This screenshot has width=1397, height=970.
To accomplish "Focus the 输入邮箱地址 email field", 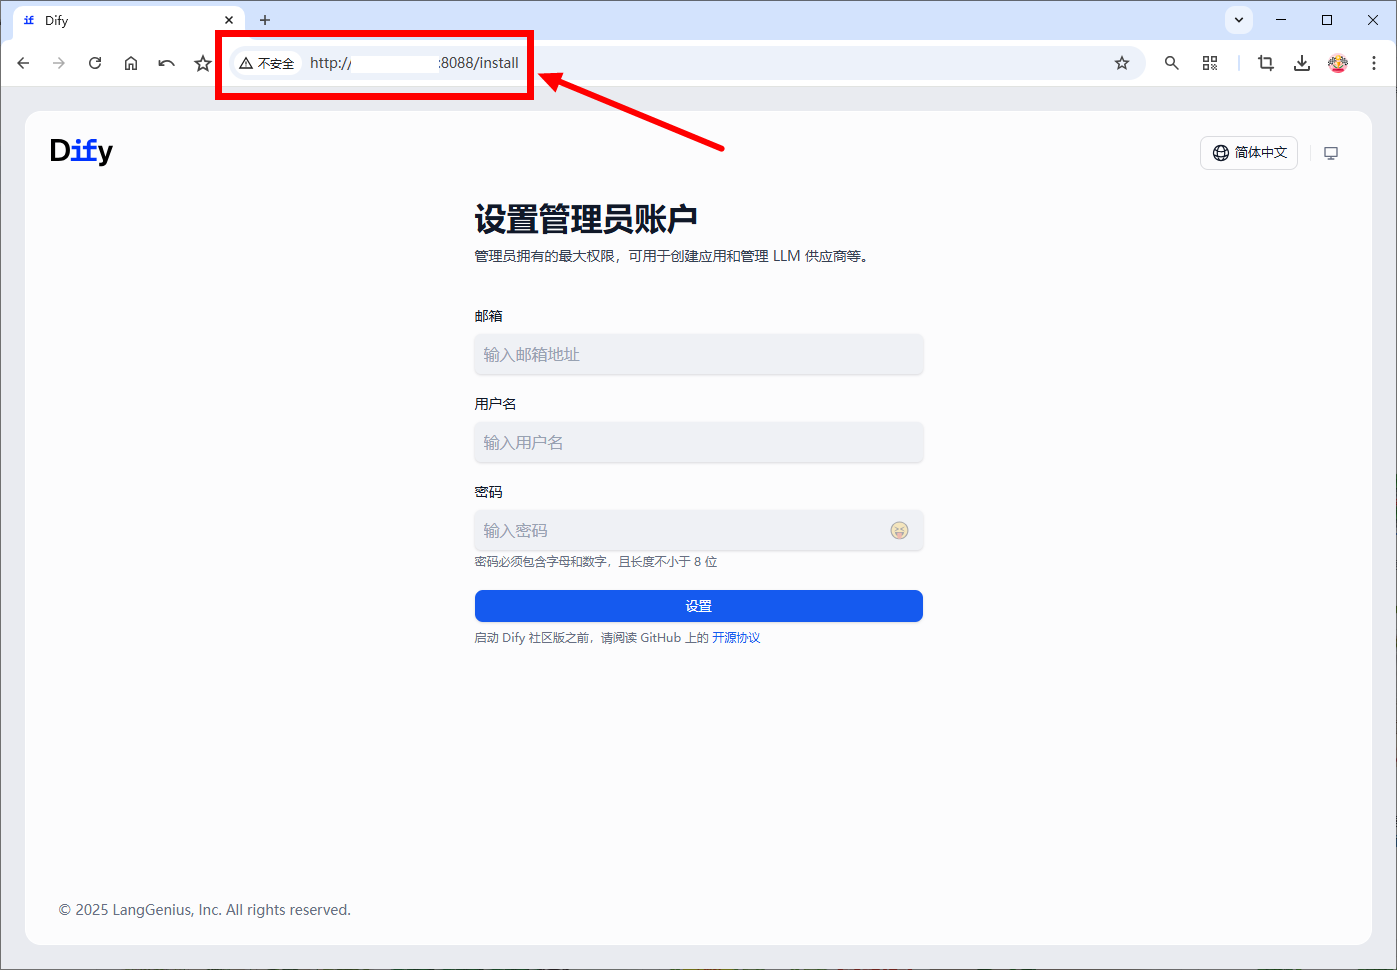I will 699,354.
